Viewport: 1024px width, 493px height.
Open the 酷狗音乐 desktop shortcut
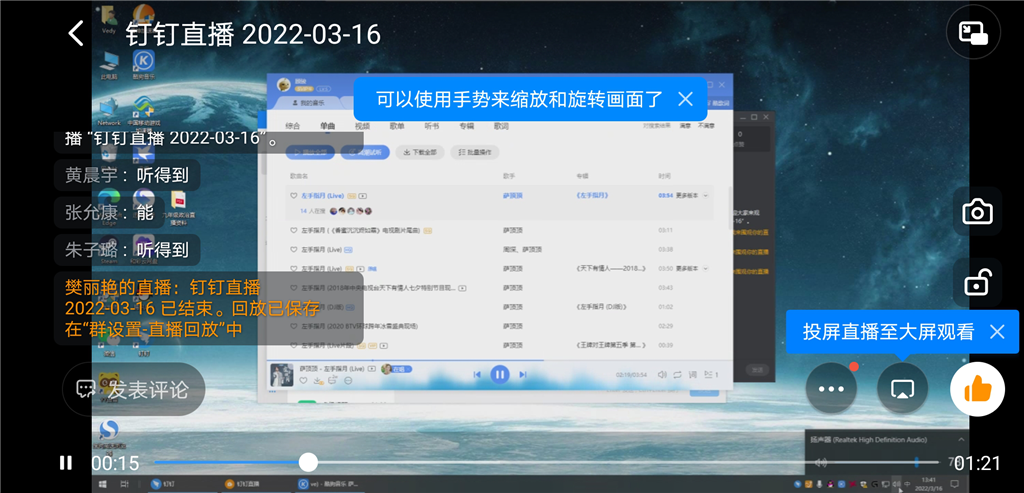click(144, 65)
